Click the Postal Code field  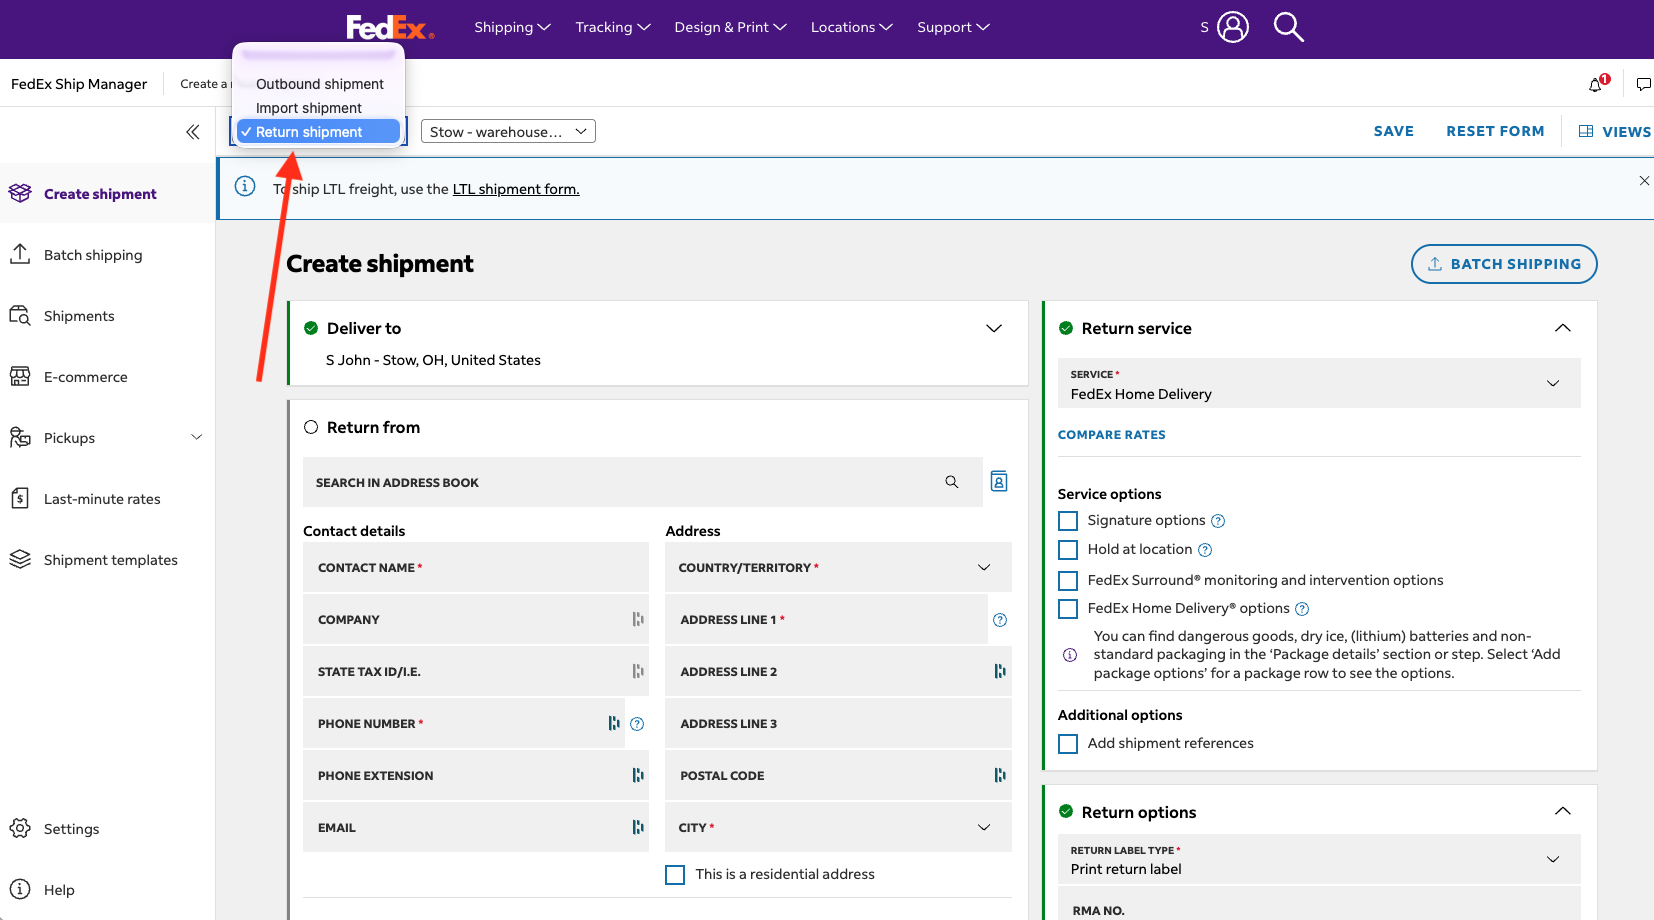[x=838, y=776]
